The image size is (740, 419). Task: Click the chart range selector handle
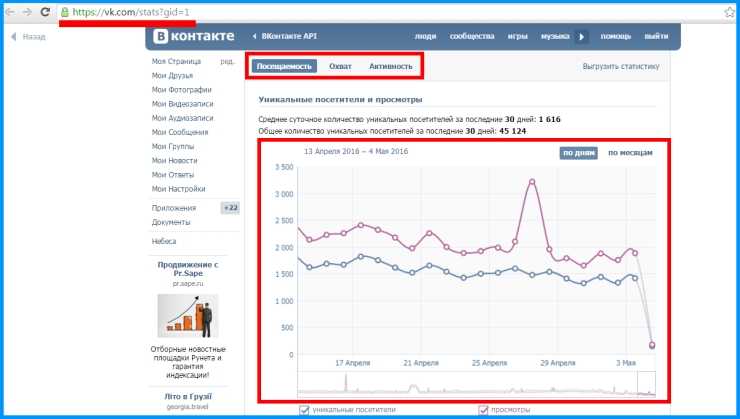646,383
